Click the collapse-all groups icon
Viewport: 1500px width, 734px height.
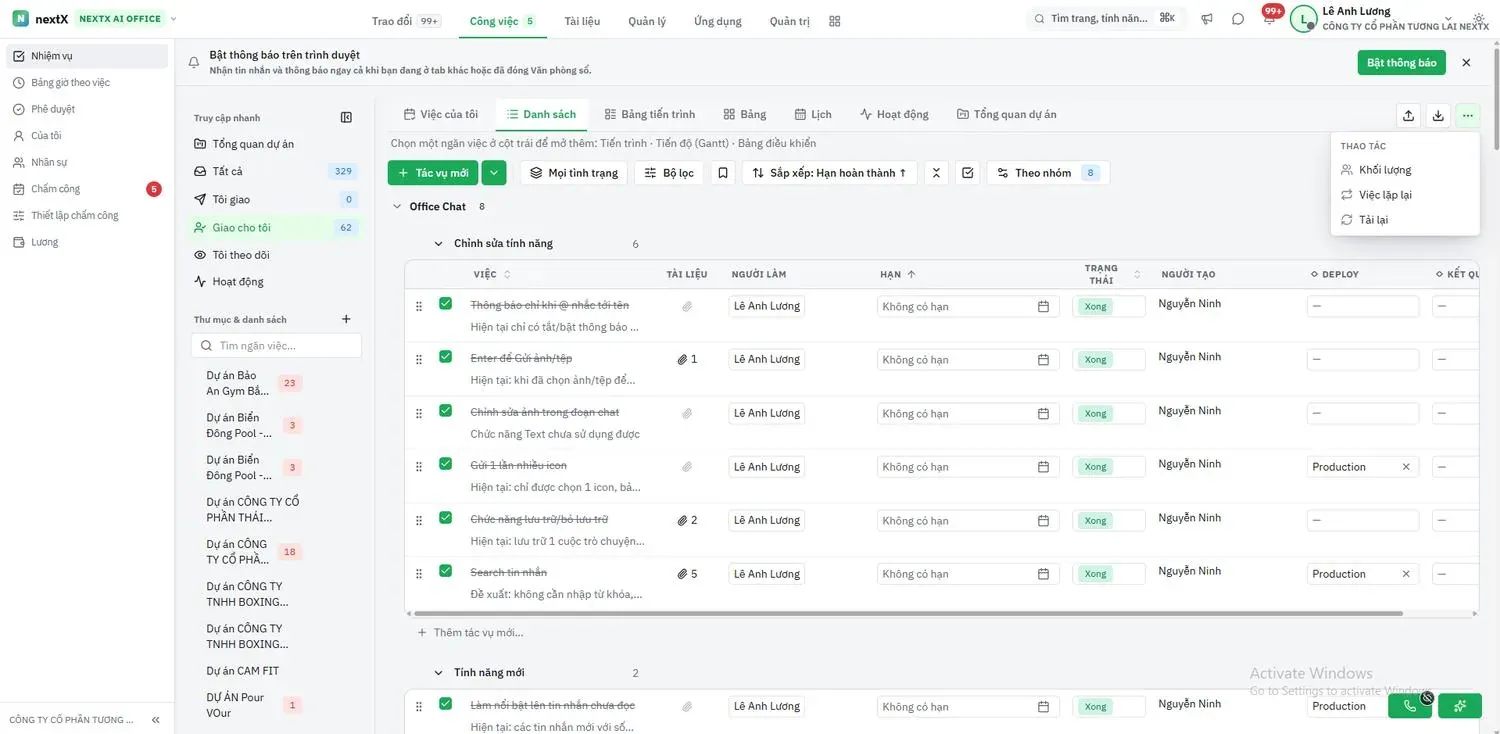point(936,173)
